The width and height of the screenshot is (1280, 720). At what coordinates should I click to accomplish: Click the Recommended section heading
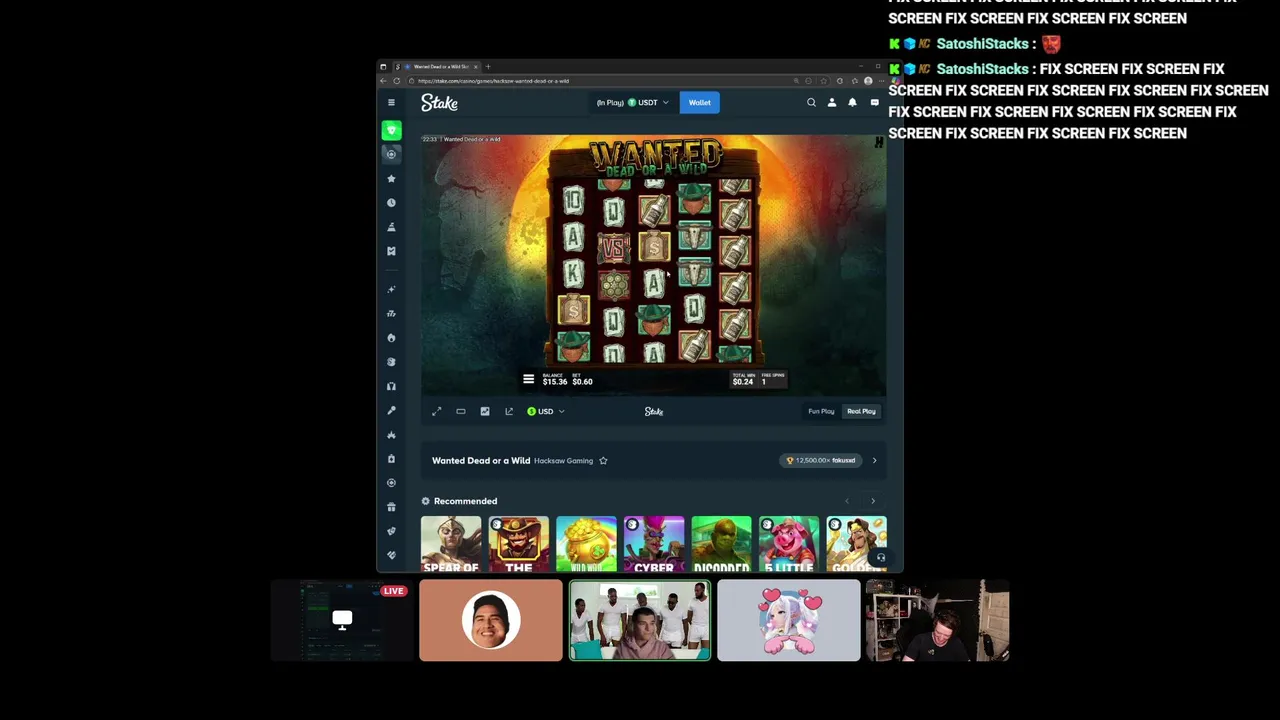[465, 501]
